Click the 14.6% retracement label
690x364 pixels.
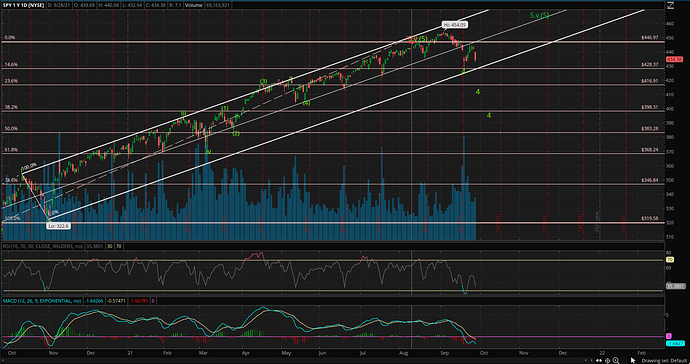point(11,64)
